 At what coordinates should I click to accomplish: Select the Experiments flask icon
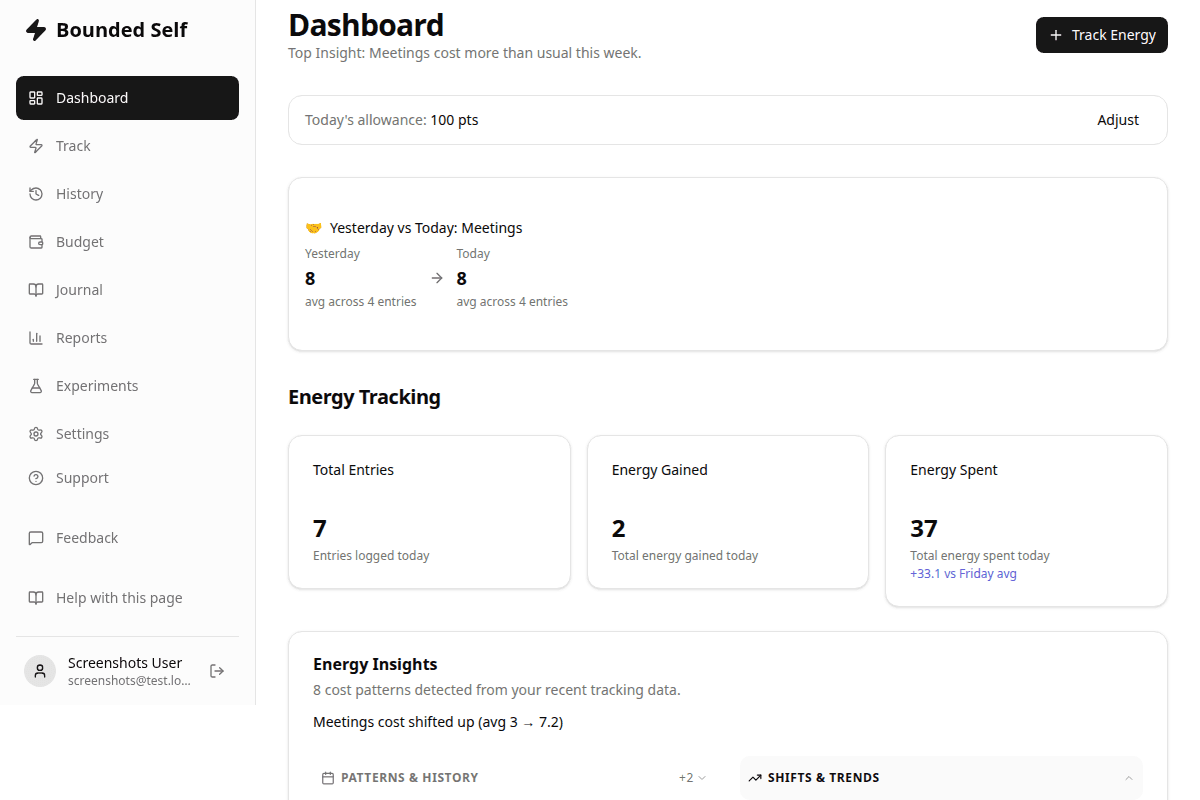click(x=36, y=385)
